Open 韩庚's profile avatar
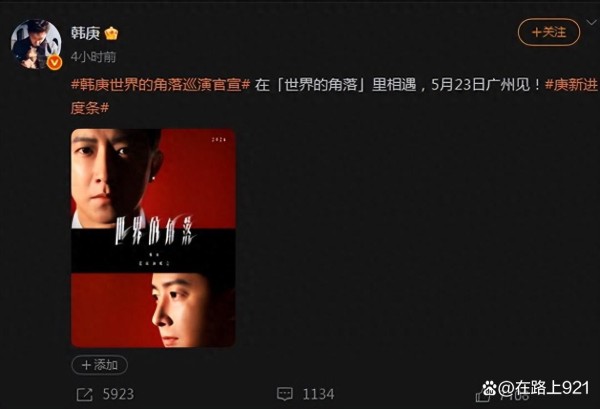600x409 pixels. 36,44
